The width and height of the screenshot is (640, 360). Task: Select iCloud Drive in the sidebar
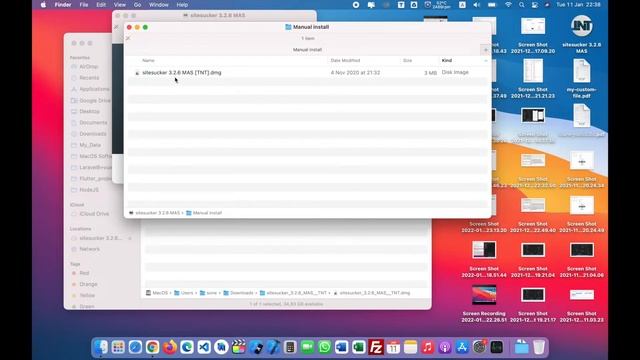click(x=94, y=214)
